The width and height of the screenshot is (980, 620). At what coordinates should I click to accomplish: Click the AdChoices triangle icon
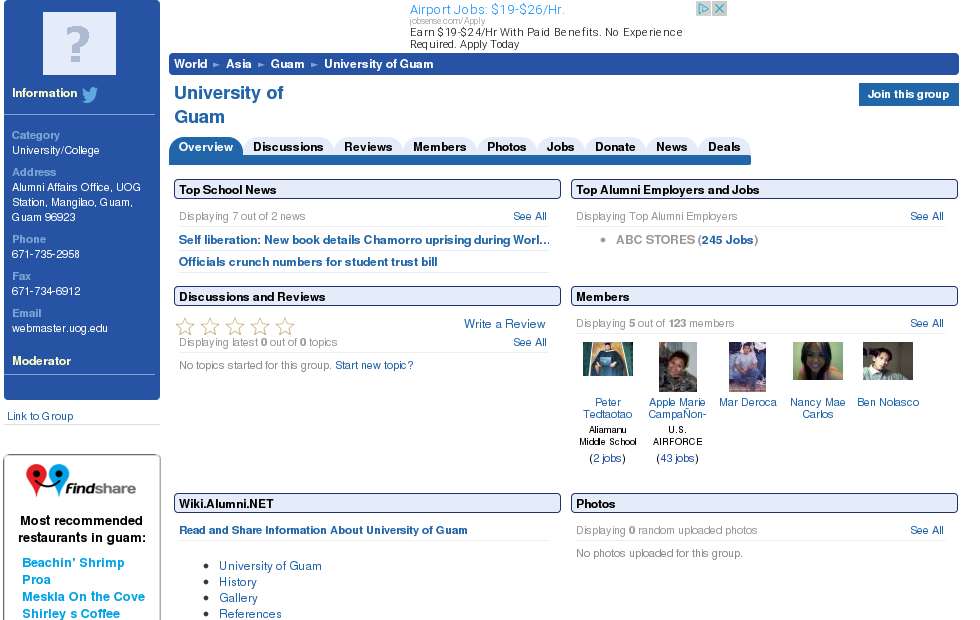[x=704, y=9]
